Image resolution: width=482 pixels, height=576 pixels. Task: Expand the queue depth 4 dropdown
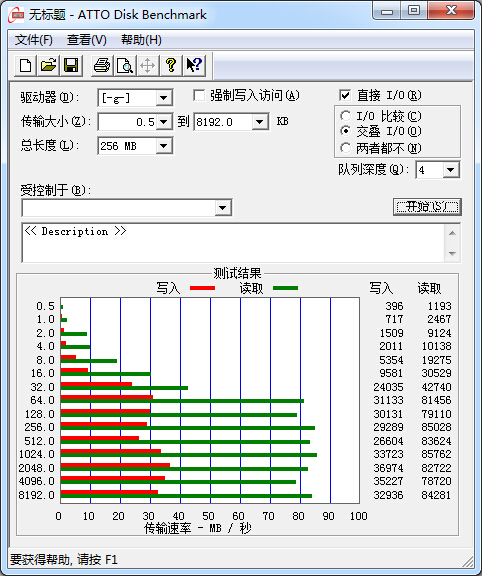tap(450, 170)
